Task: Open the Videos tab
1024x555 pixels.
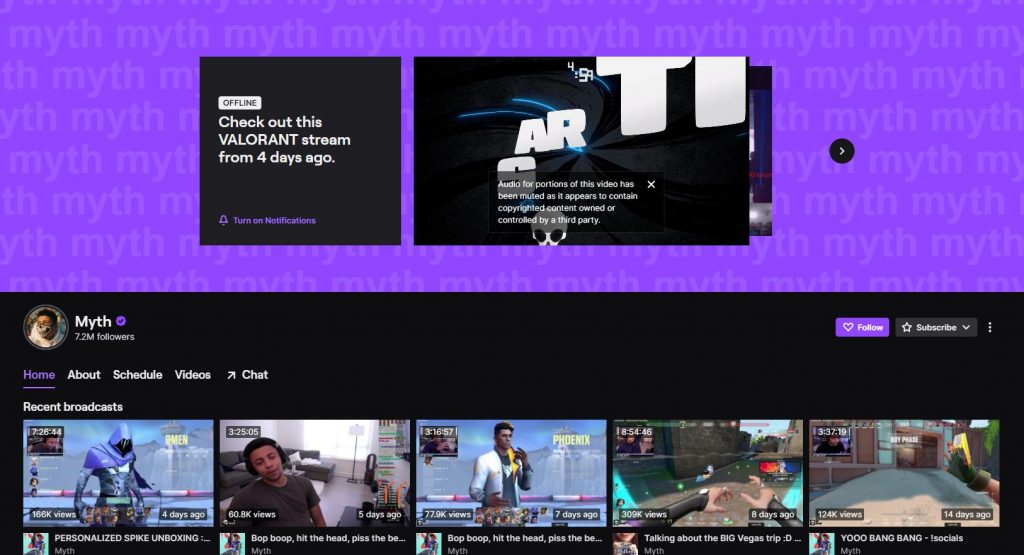Action: point(193,375)
